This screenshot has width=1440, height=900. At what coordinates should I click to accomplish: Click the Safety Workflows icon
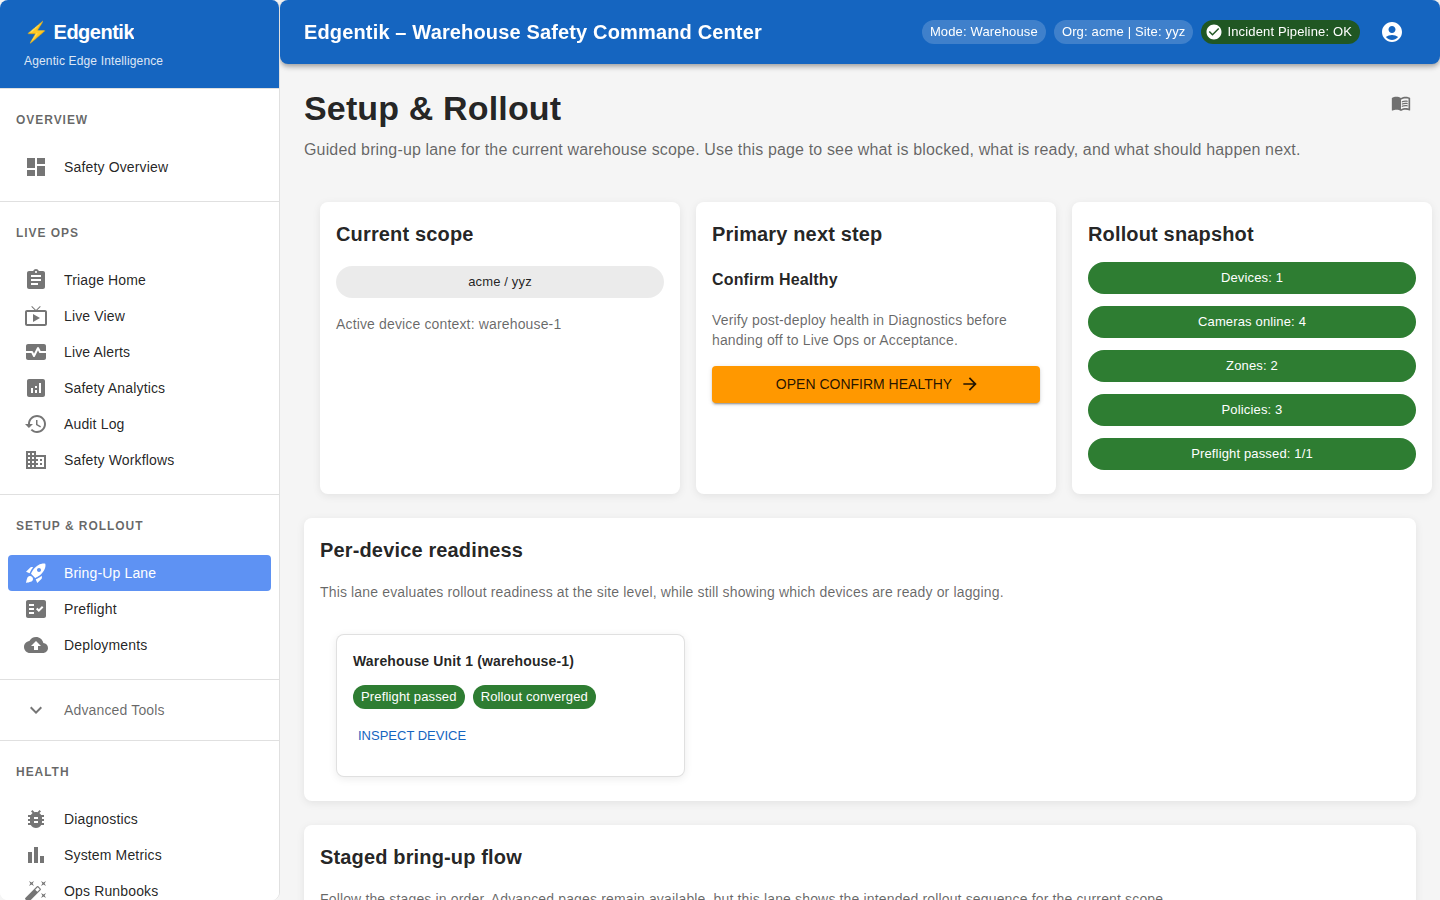point(36,460)
